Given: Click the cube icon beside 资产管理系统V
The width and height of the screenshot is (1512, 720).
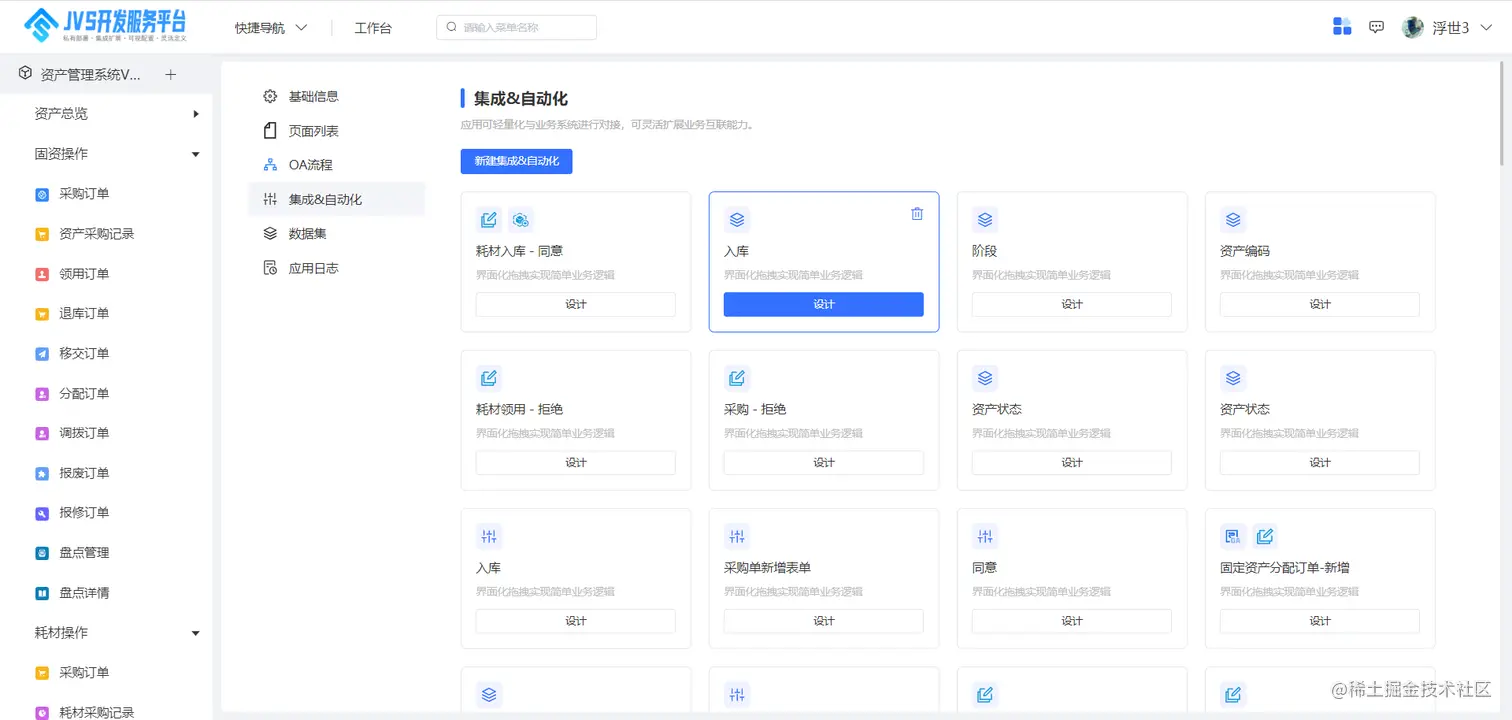Looking at the screenshot, I should [25, 74].
